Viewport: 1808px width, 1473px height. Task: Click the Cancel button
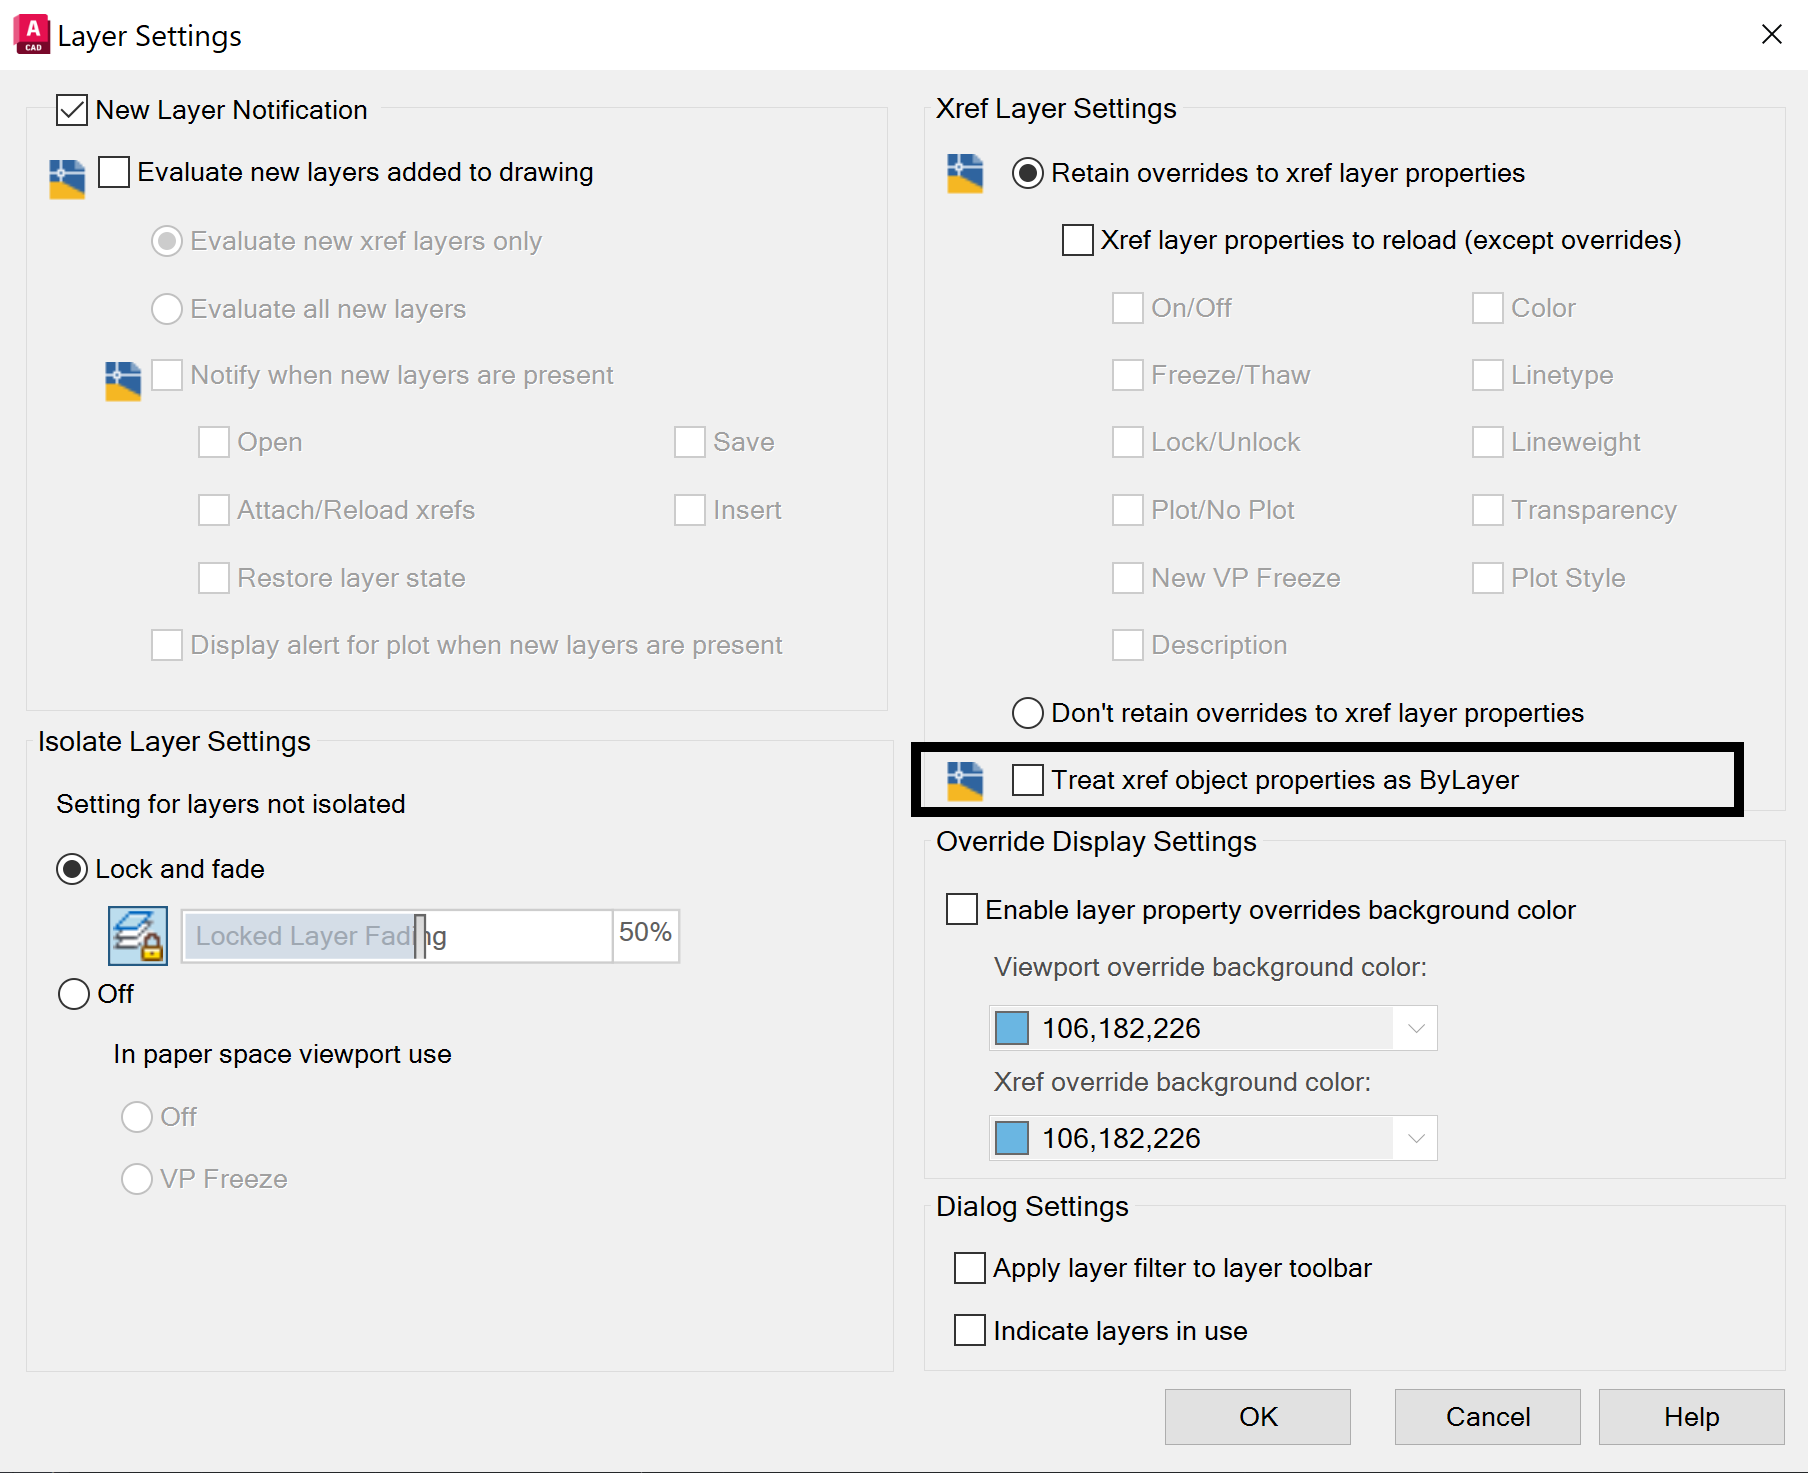click(x=1487, y=1417)
